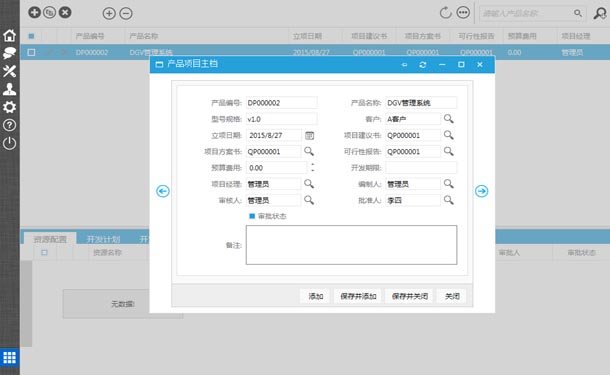Open the lookup for 批准人 field
Viewport: 610px width, 375px height.
pyautogui.click(x=449, y=200)
